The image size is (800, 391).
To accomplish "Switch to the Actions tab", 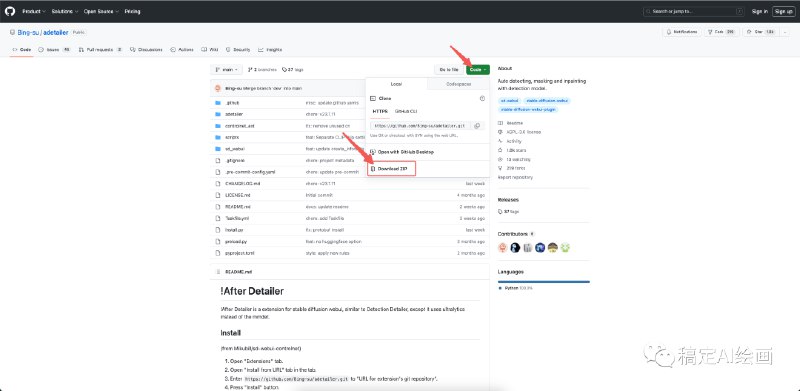I will (x=182, y=50).
